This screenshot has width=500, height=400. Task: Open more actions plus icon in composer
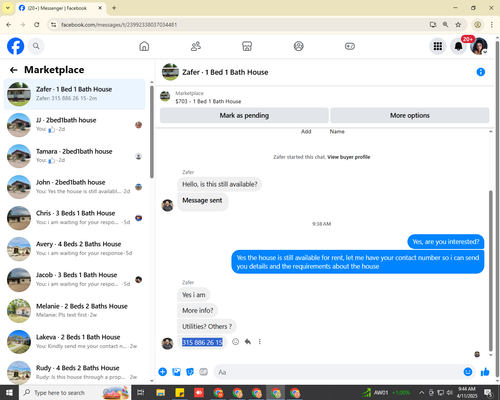[x=163, y=372]
